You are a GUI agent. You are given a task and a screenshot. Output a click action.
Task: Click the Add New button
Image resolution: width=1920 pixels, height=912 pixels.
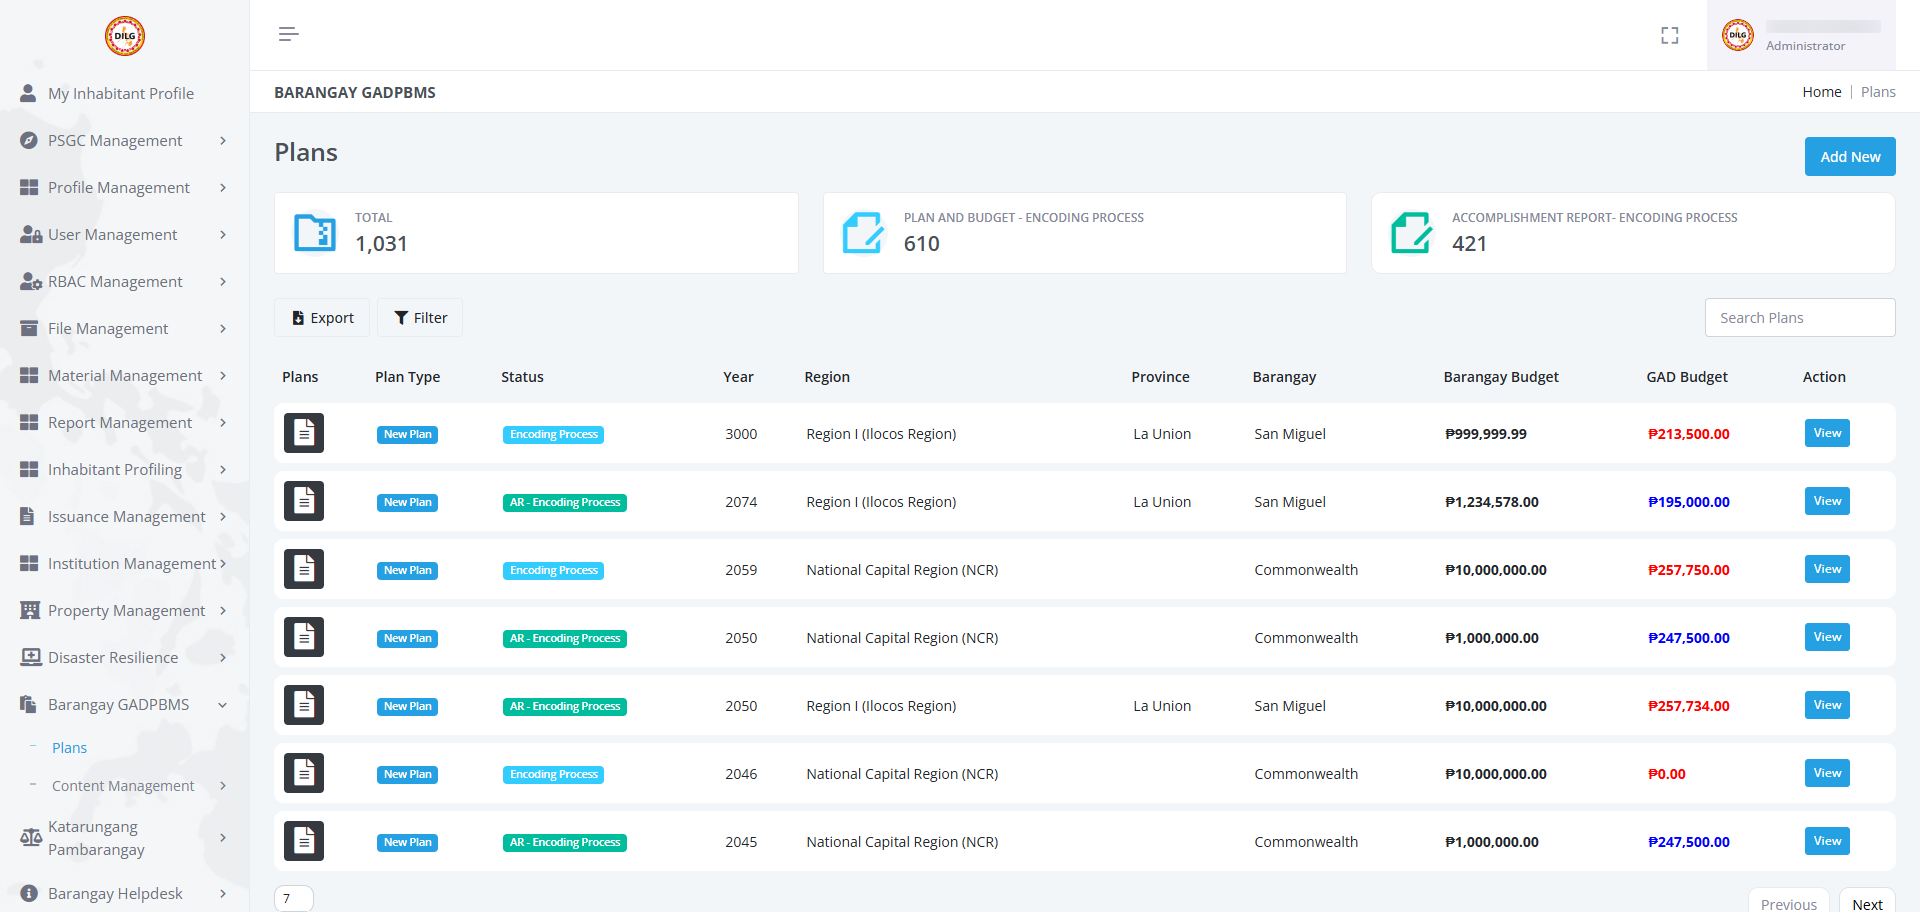coord(1850,157)
